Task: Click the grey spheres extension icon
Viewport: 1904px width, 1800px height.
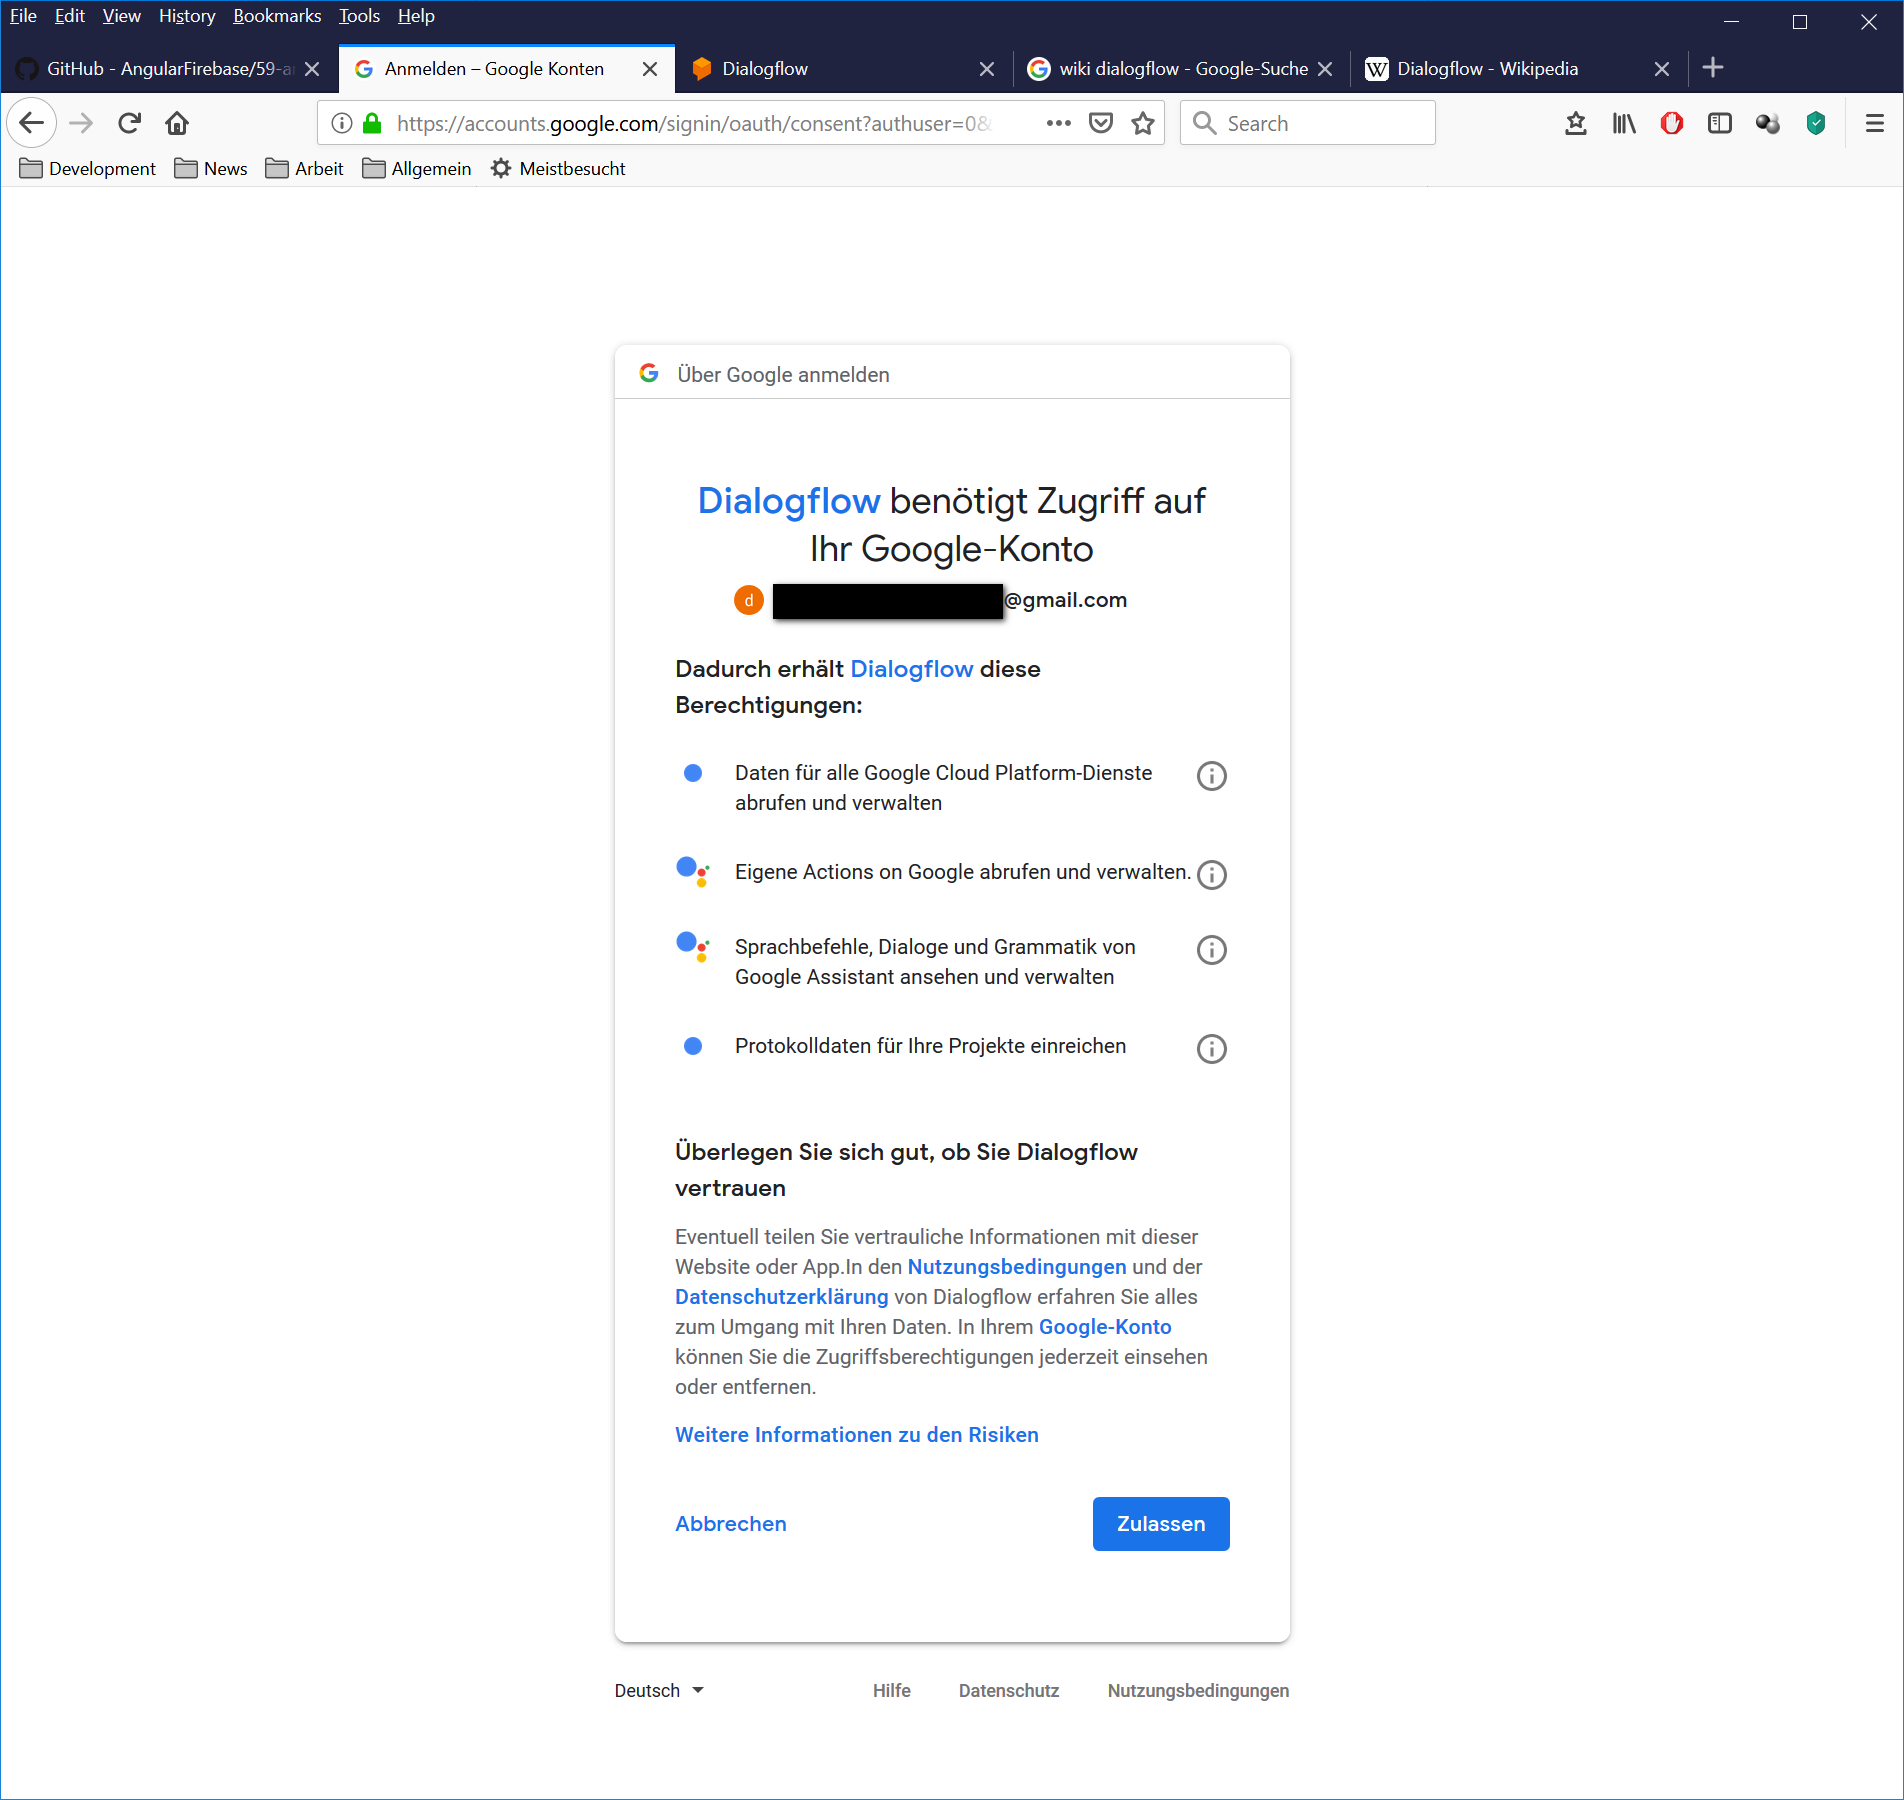Action: click(x=1768, y=123)
